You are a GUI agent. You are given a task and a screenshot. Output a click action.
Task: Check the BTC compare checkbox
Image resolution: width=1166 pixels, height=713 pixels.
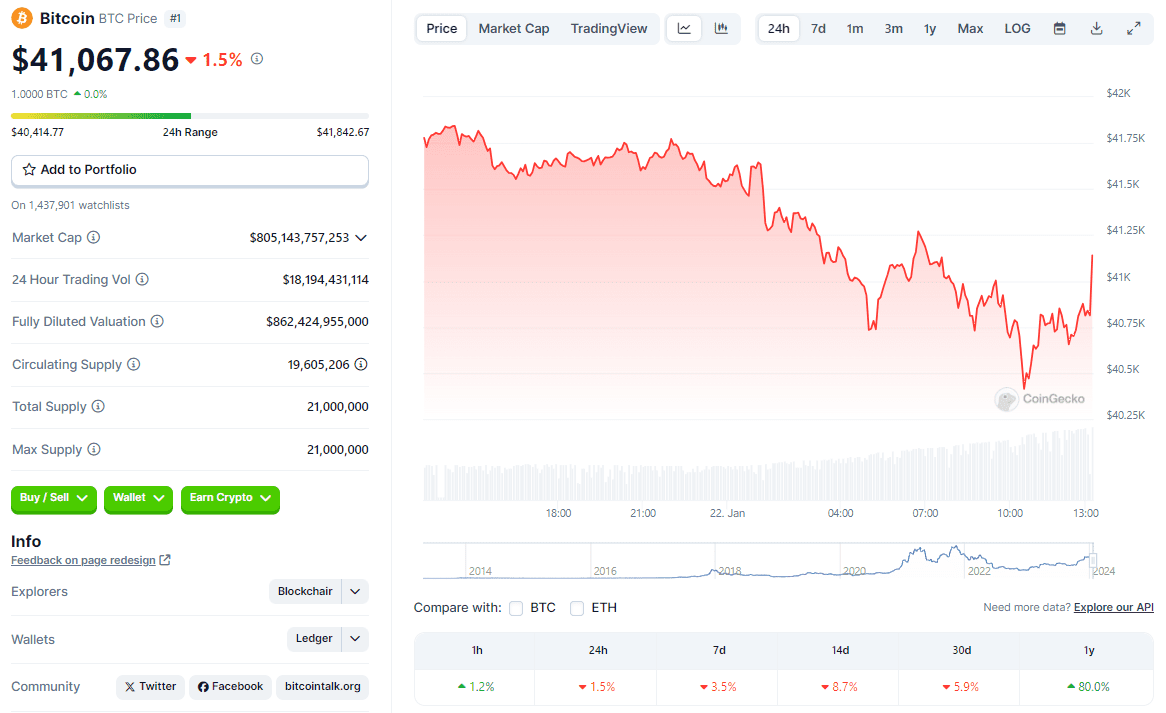(516, 608)
